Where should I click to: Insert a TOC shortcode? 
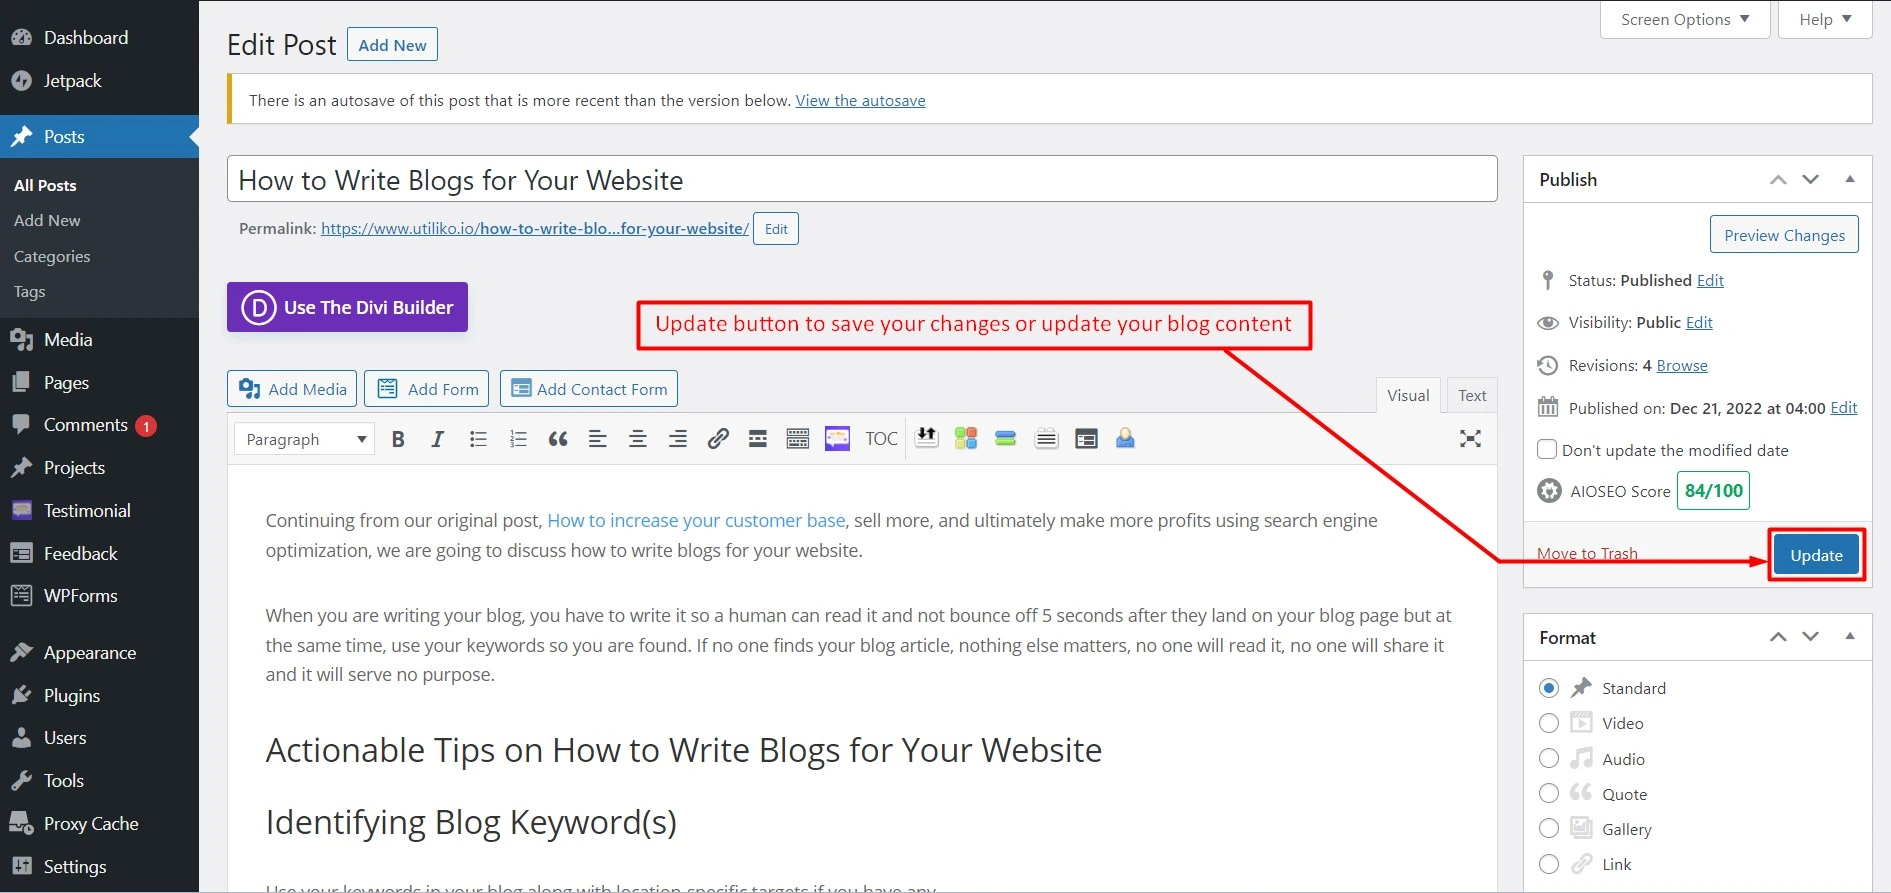click(x=881, y=439)
